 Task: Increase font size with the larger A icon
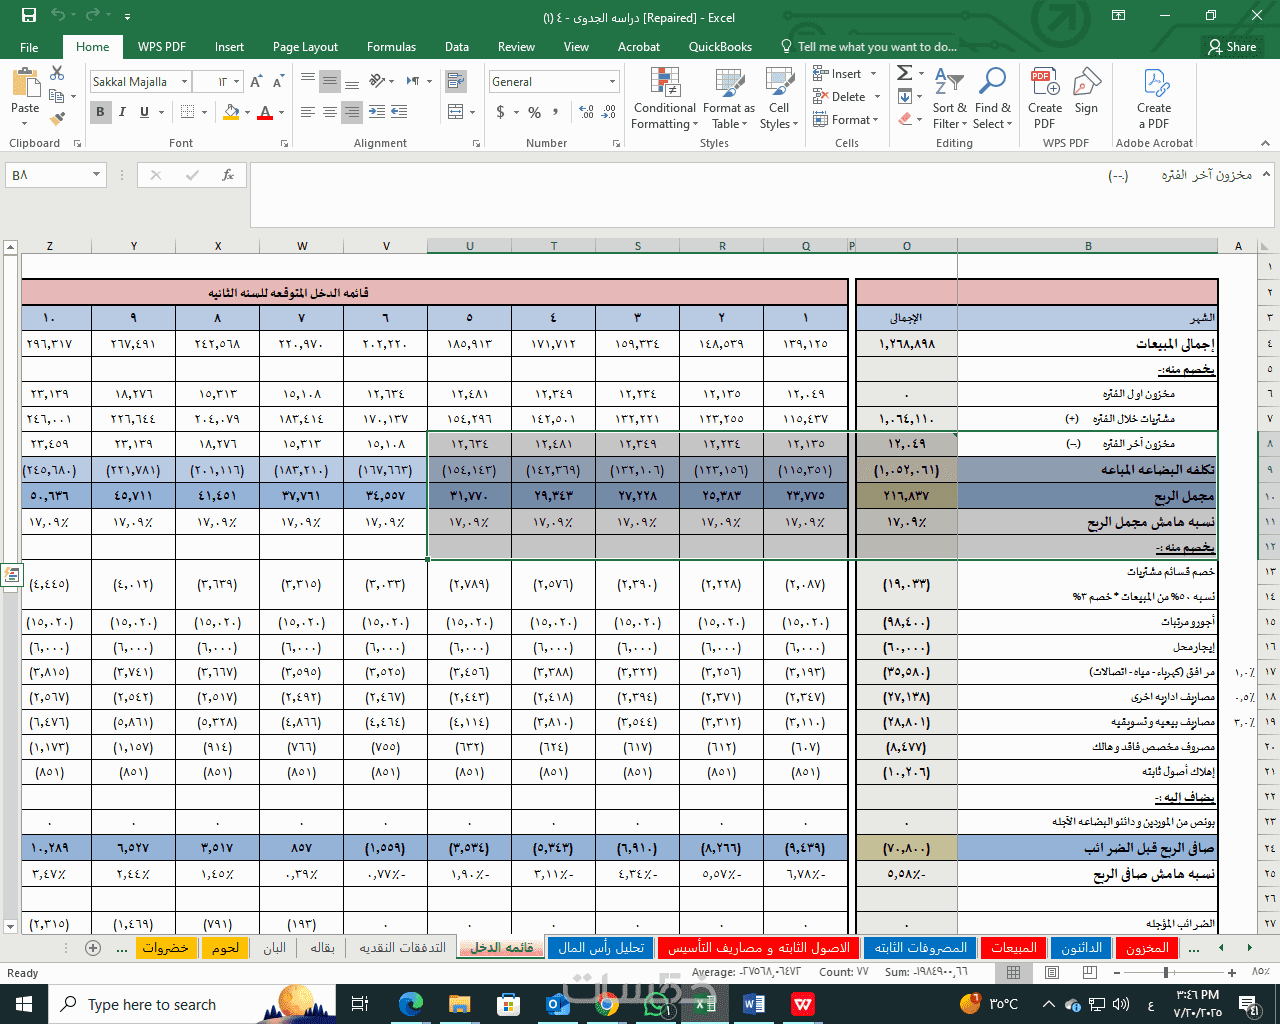point(256,82)
